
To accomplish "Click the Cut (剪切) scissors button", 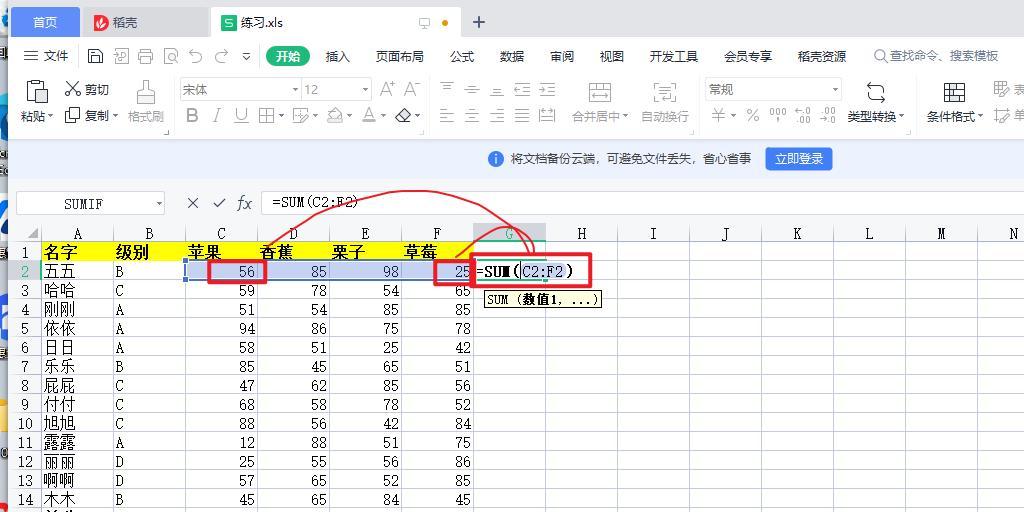I will [87, 89].
